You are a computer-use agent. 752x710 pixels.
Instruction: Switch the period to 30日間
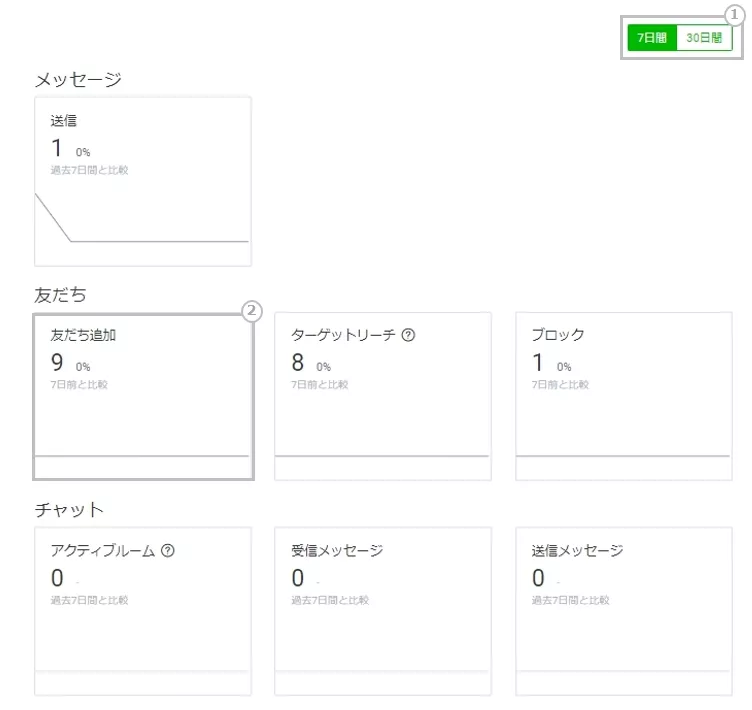(704, 38)
